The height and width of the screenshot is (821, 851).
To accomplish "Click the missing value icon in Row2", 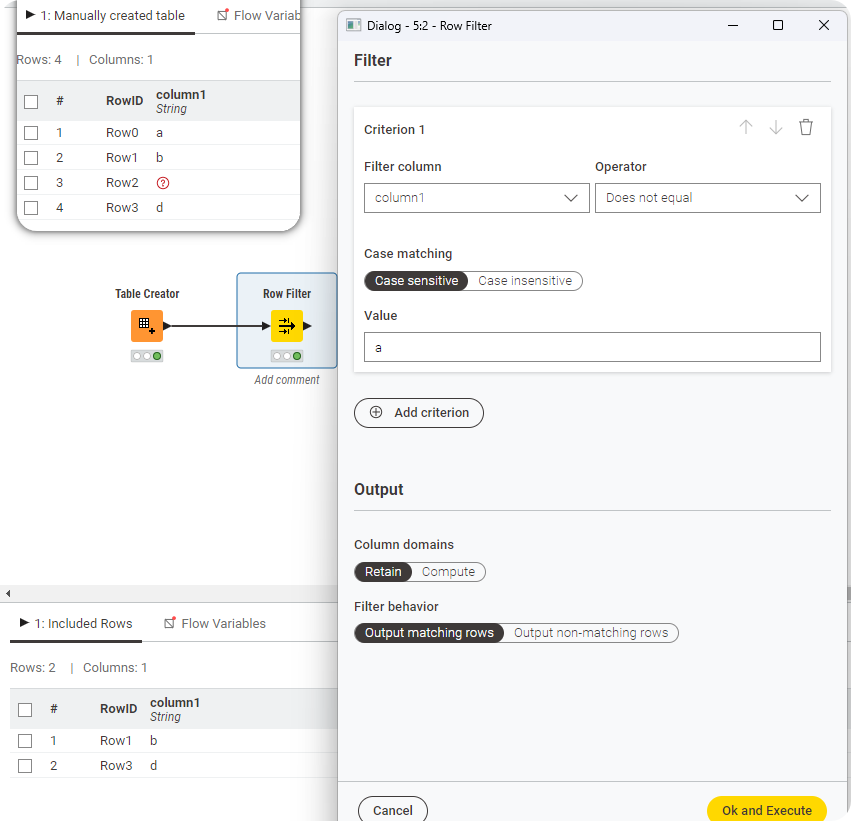I will (x=163, y=183).
